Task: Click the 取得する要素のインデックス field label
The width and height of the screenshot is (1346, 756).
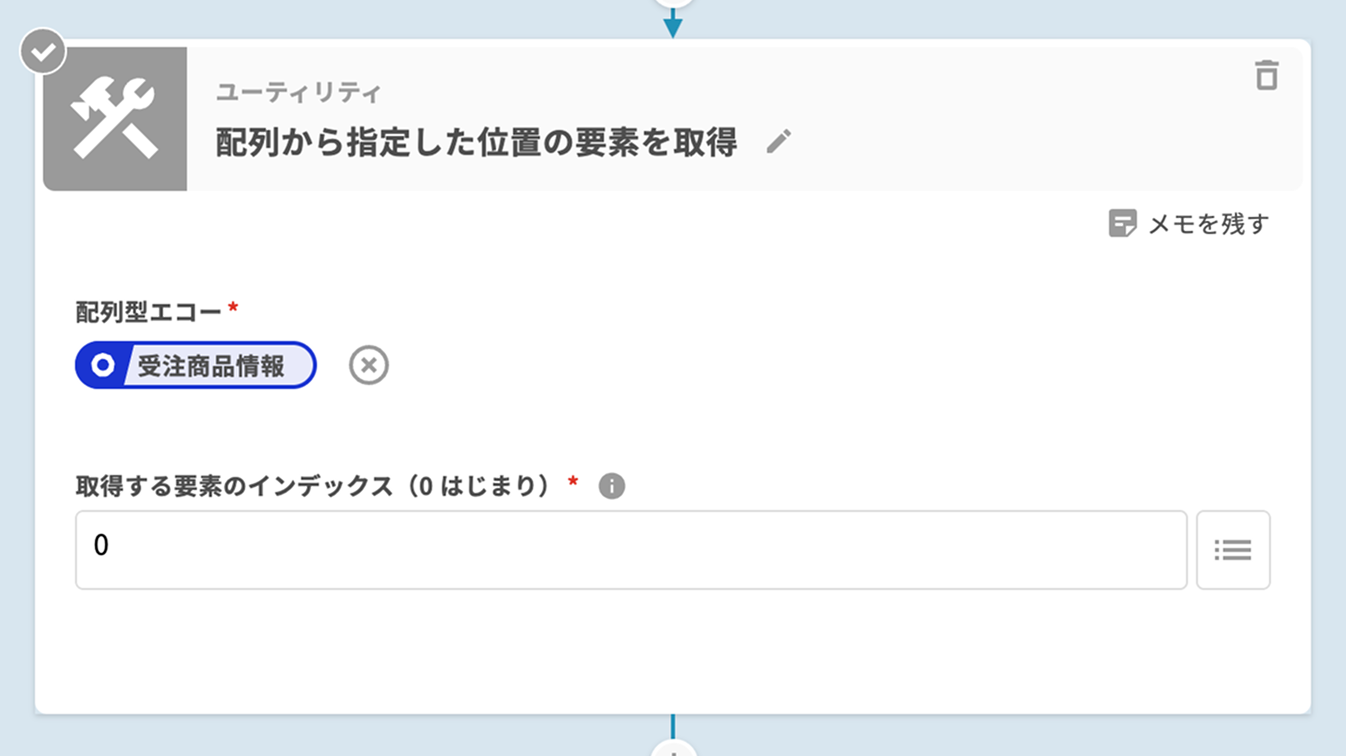Action: tap(314, 486)
